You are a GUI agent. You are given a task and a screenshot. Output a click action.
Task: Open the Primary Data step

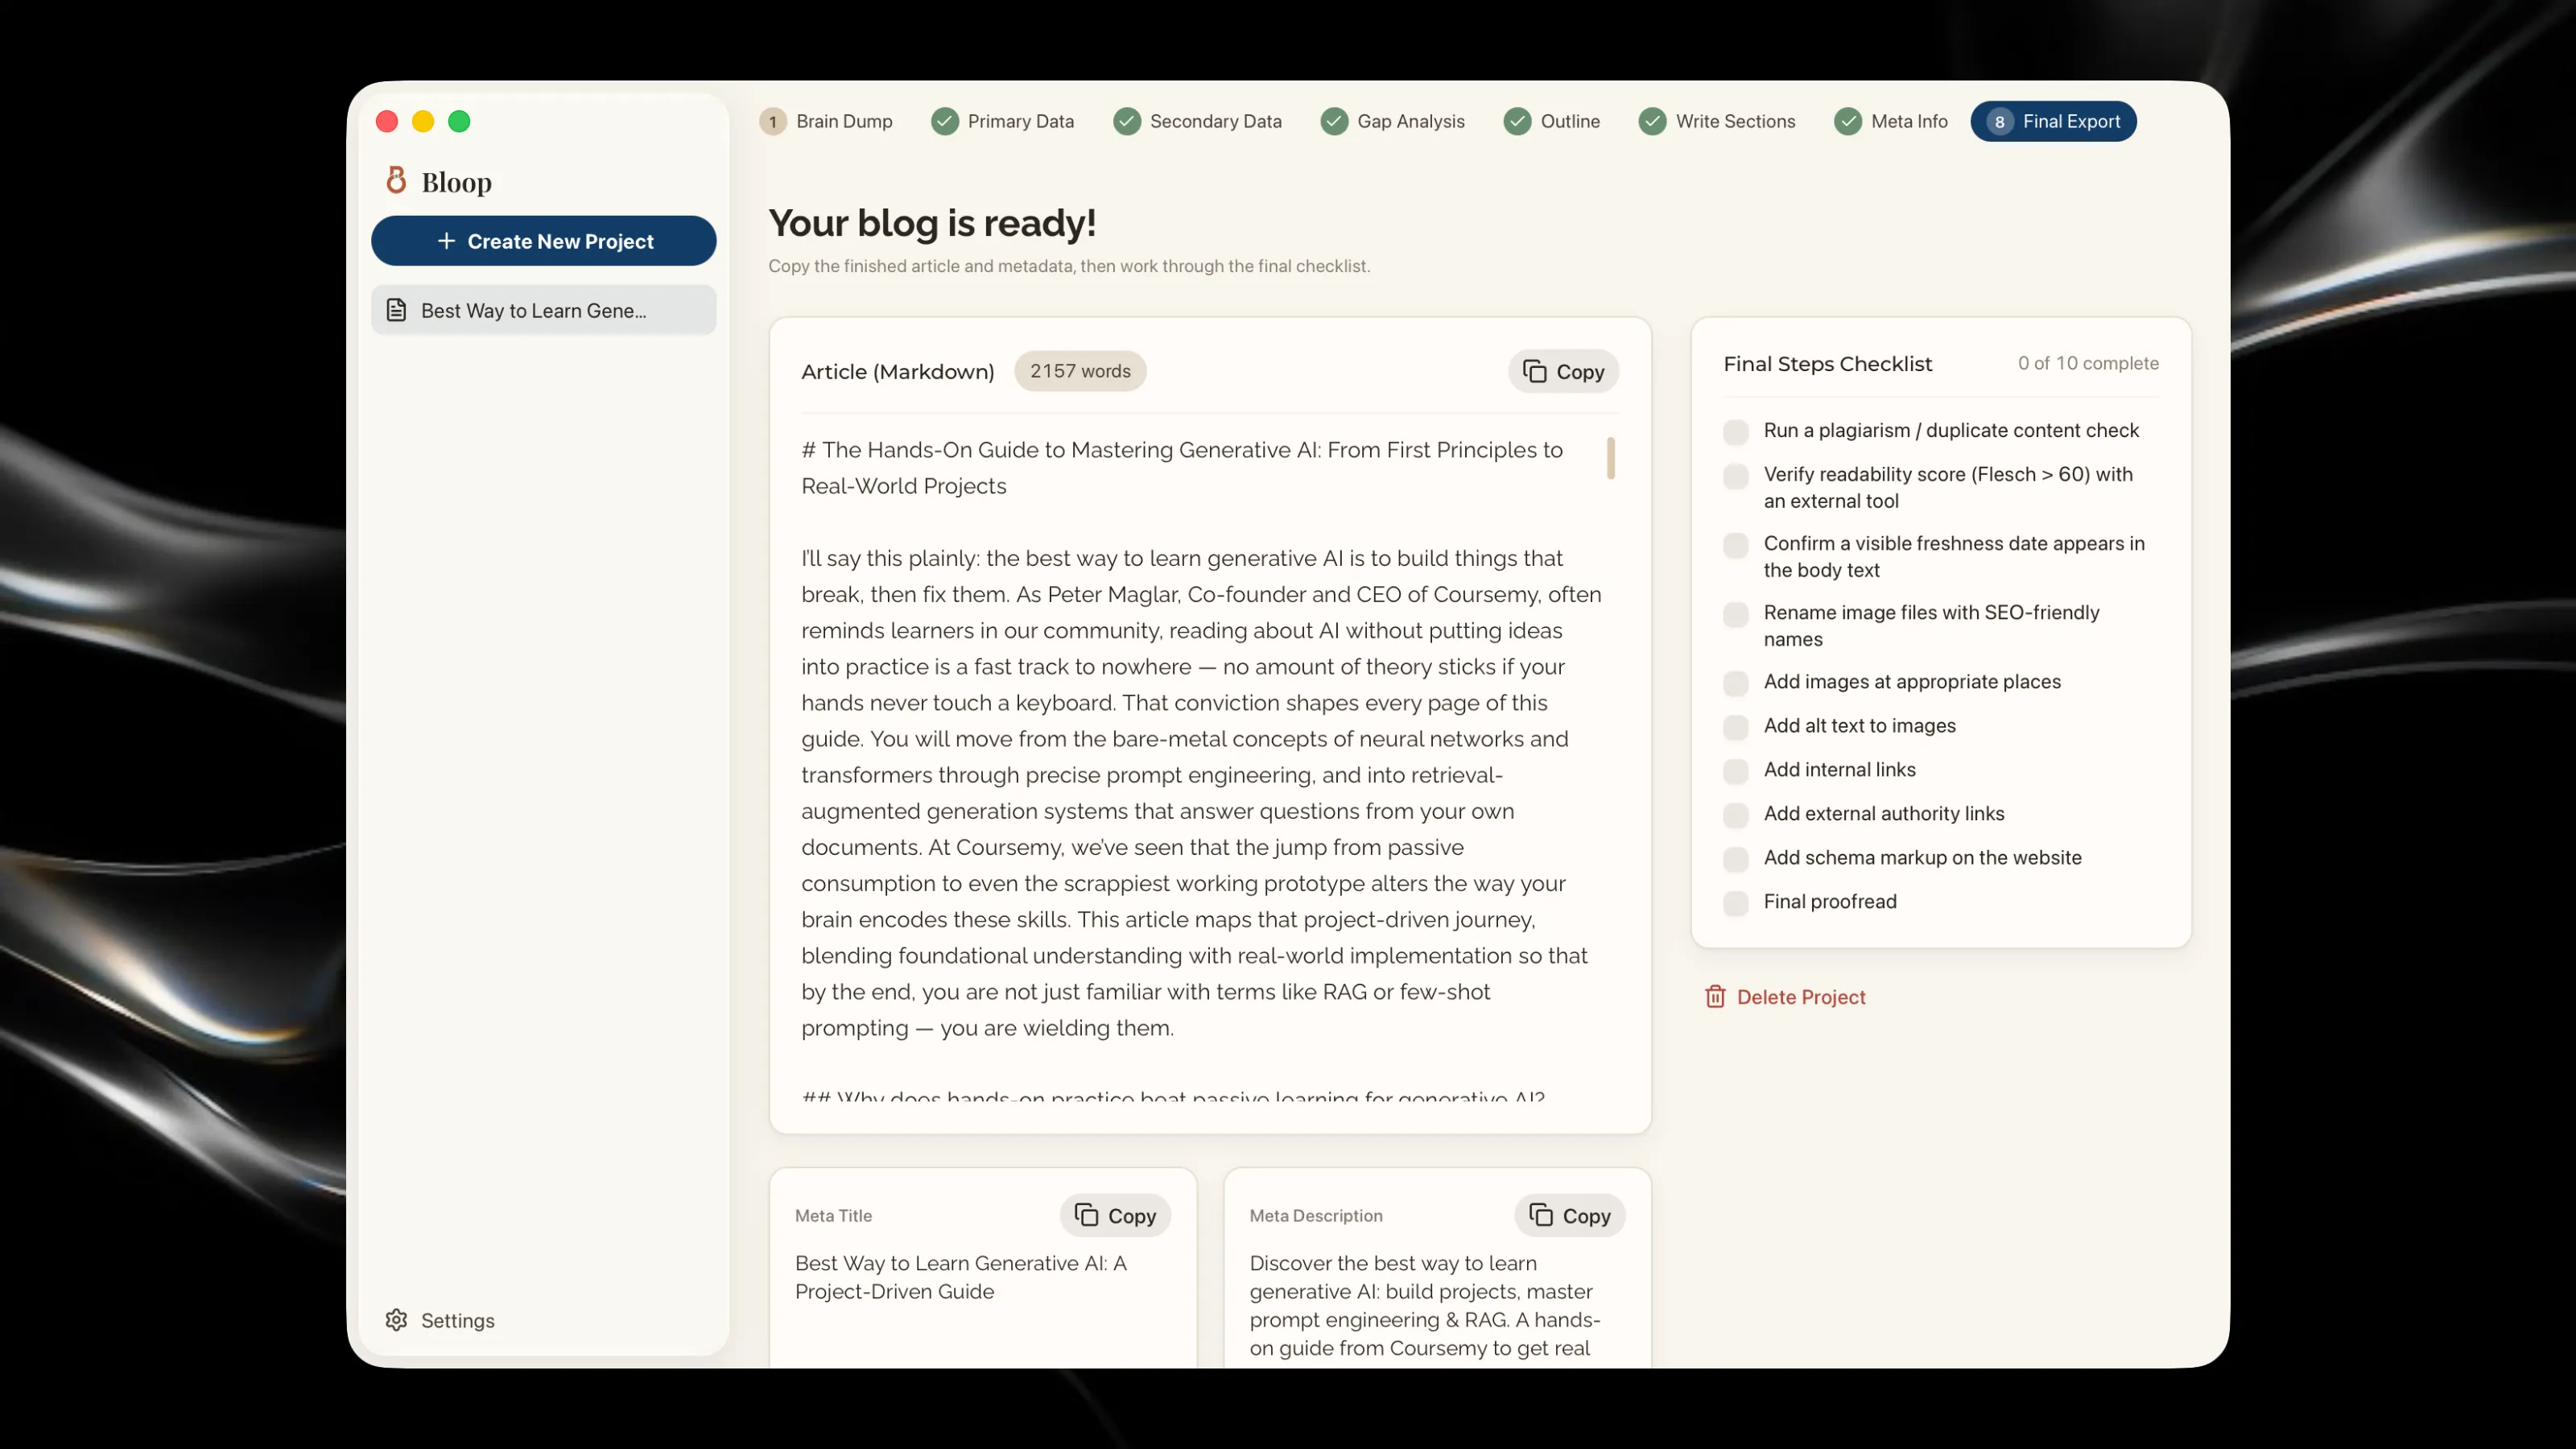pos(1003,121)
